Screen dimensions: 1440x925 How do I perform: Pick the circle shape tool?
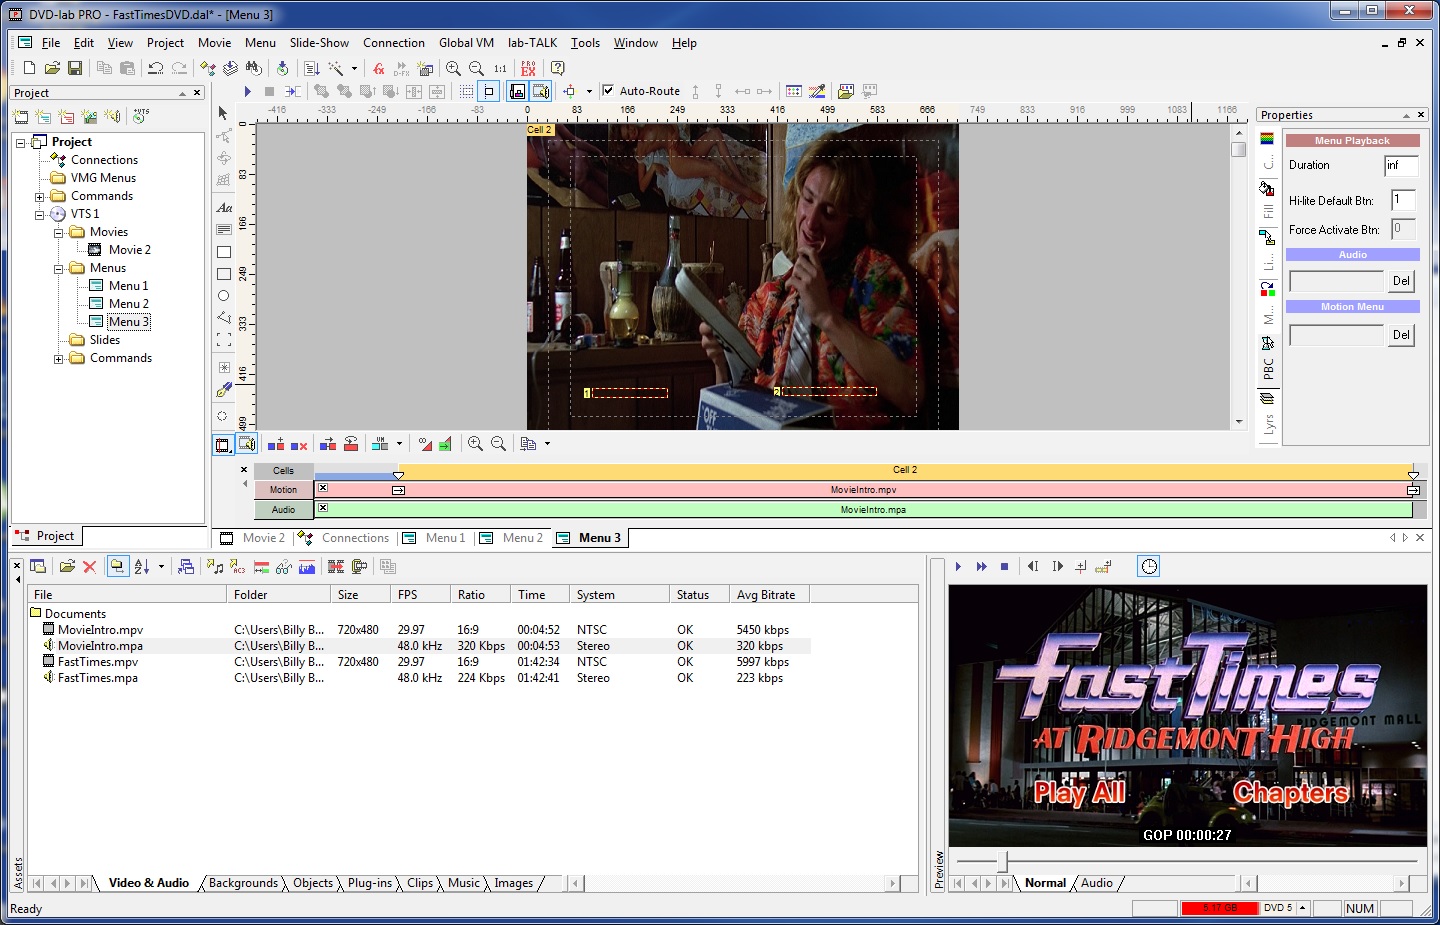(224, 296)
